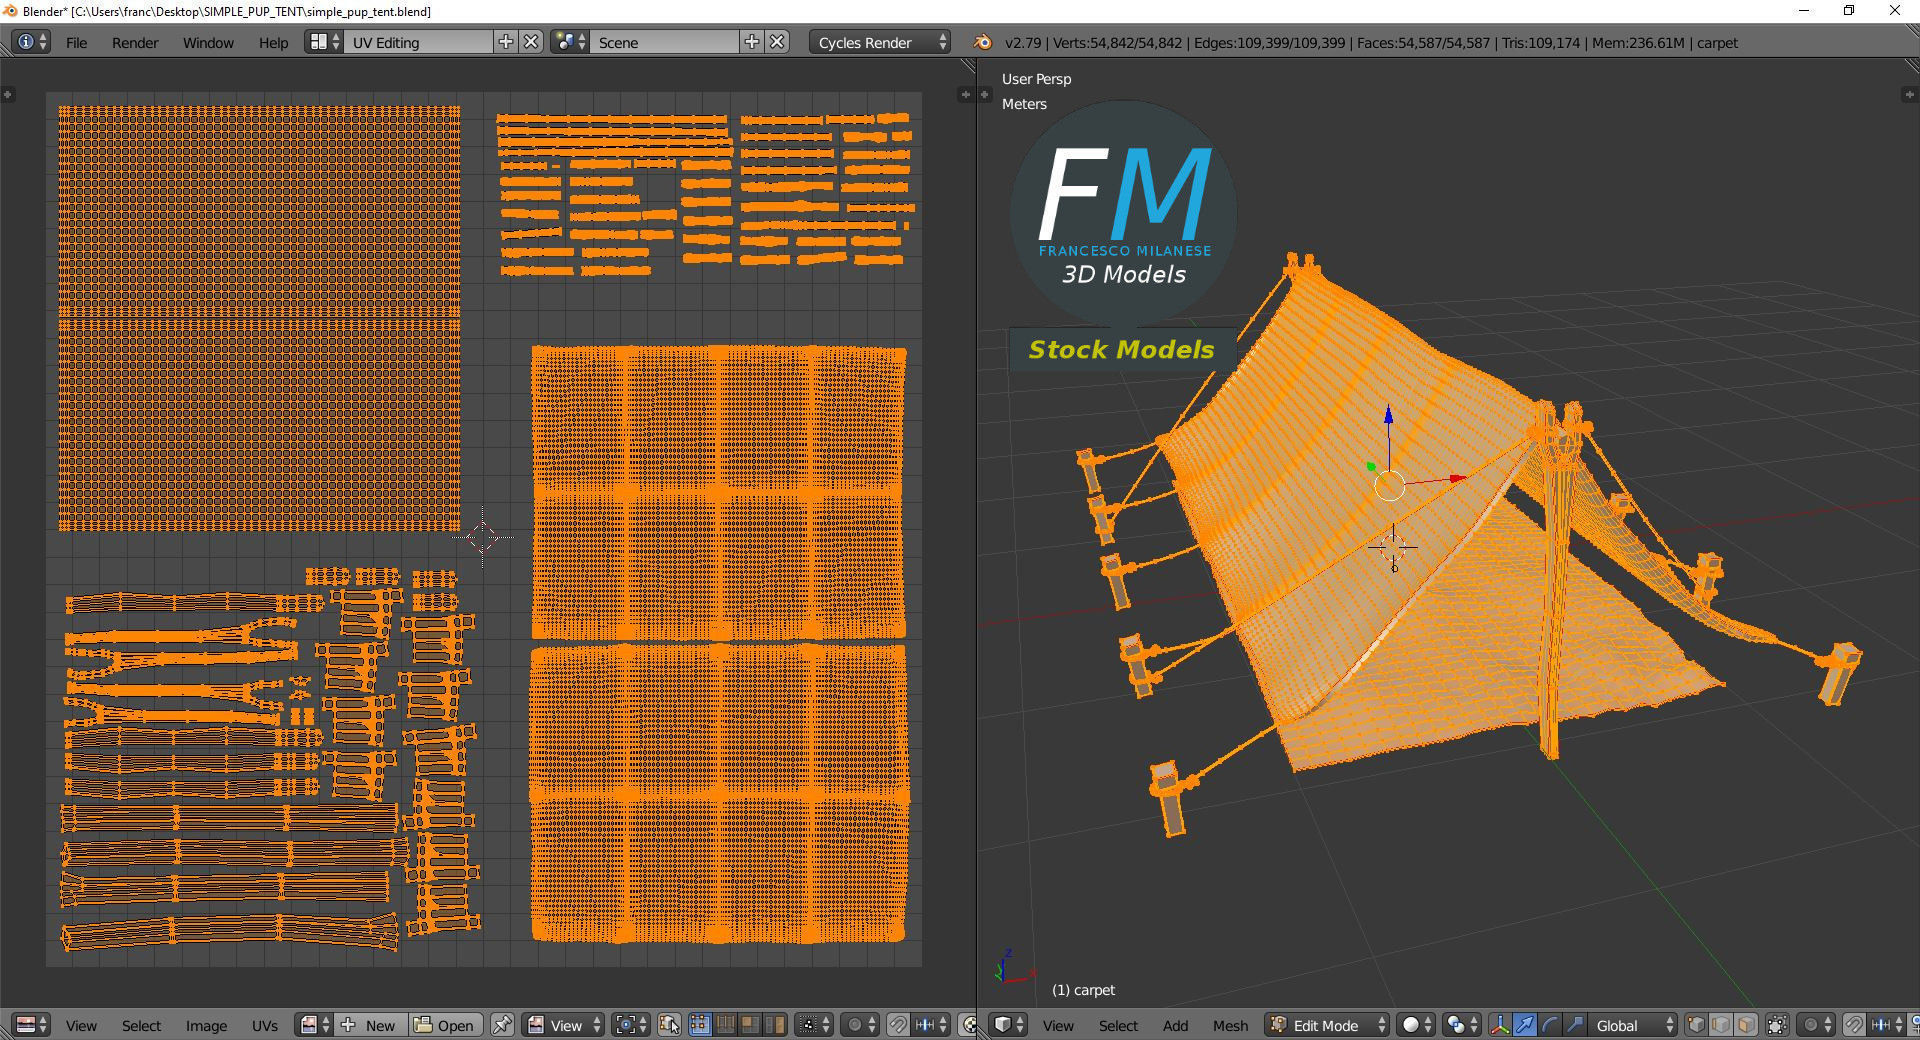The width and height of the screenshot is (1920, 1040).
Task: Open the UV pivot point selector
Action: click(x=631, y=1025)
